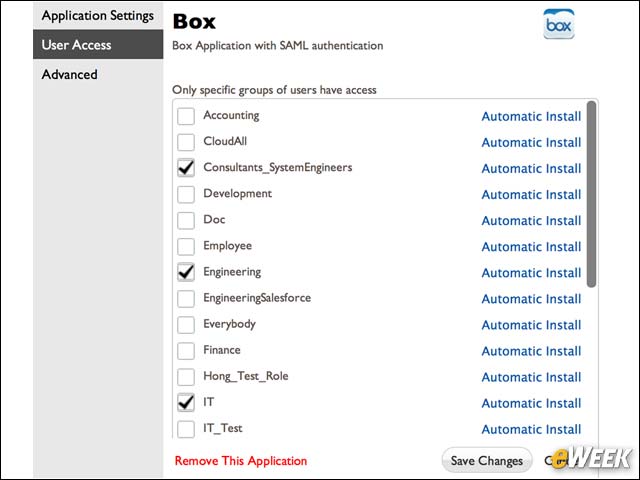
Task: Click Automatic Install for Doc
Action: (531, 221)
